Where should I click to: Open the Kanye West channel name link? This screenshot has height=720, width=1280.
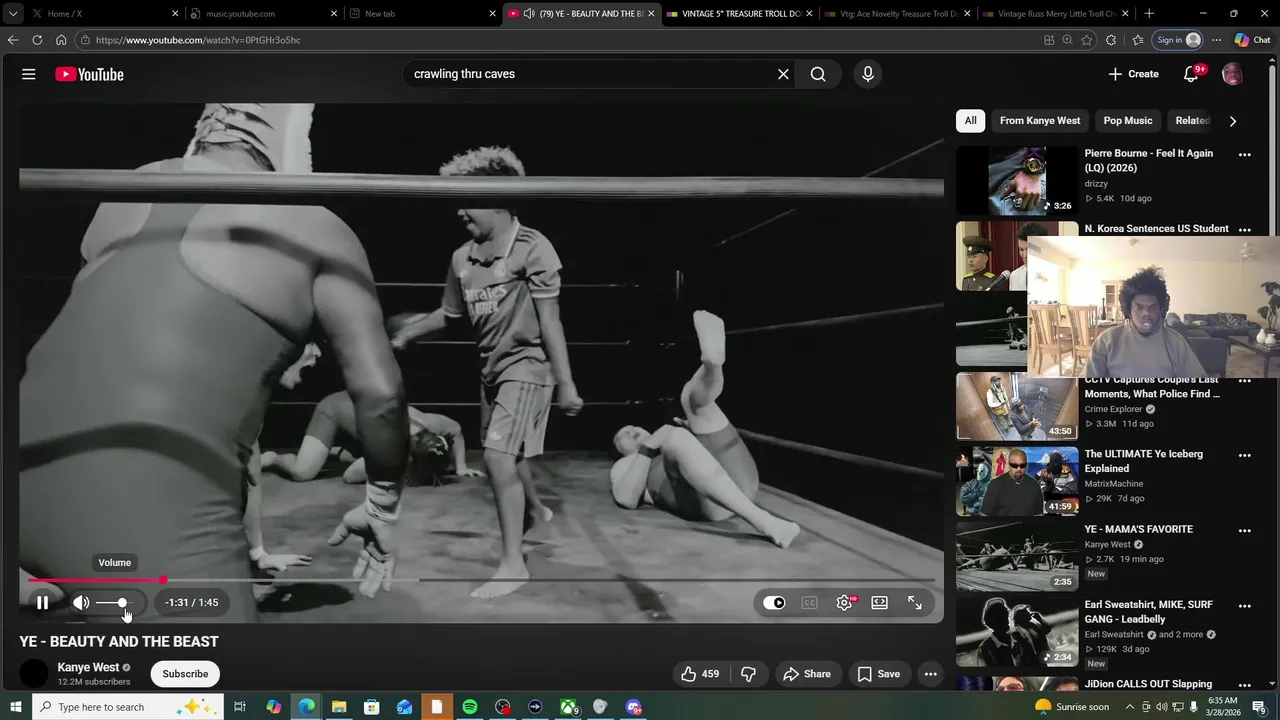click(88, 667)
